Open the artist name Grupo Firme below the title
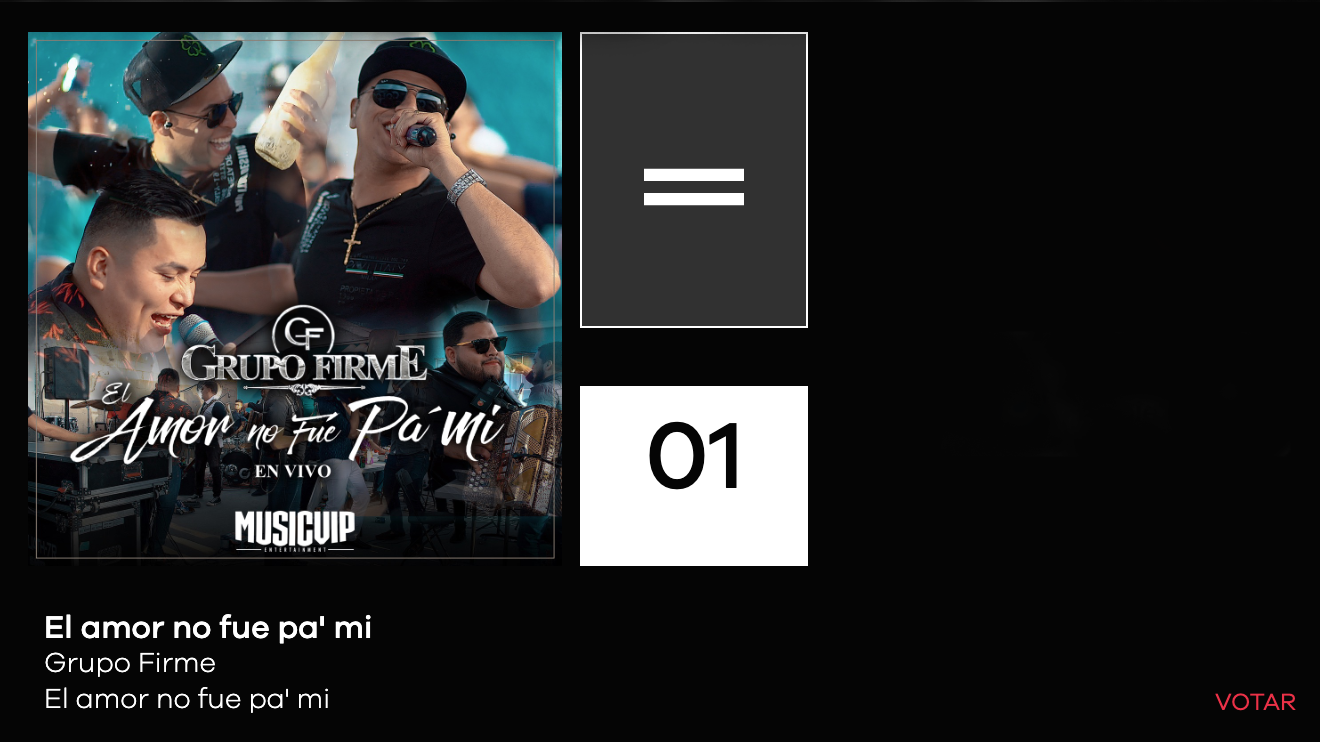 130,663
